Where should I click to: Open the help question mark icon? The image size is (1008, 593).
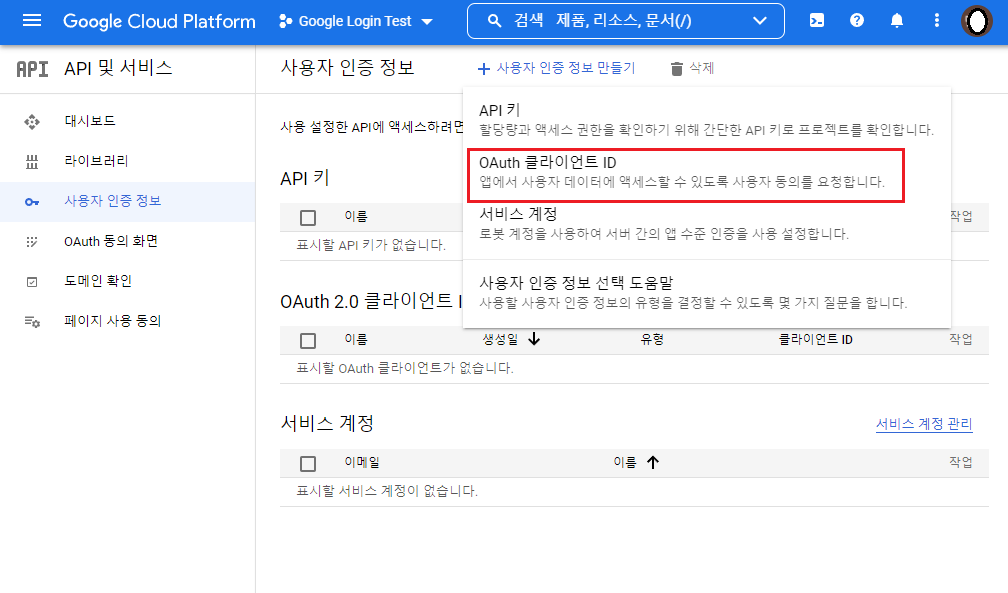click(856, 21)
